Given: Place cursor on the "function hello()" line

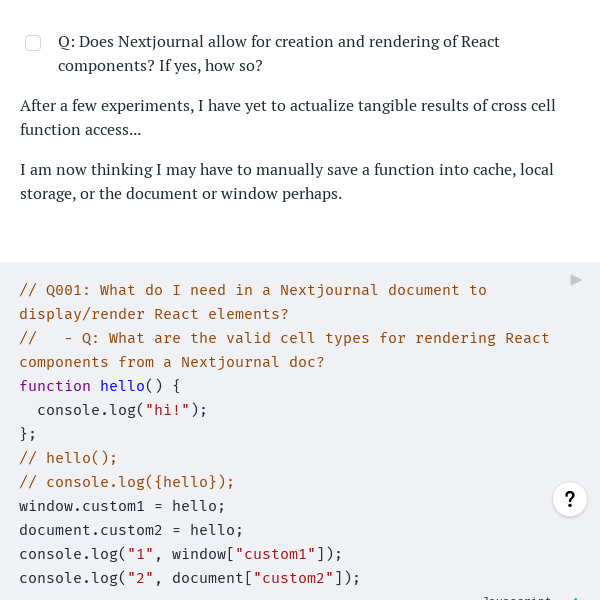Looking at the screenshot, I should pyautogui.click(x=99, y=386).
